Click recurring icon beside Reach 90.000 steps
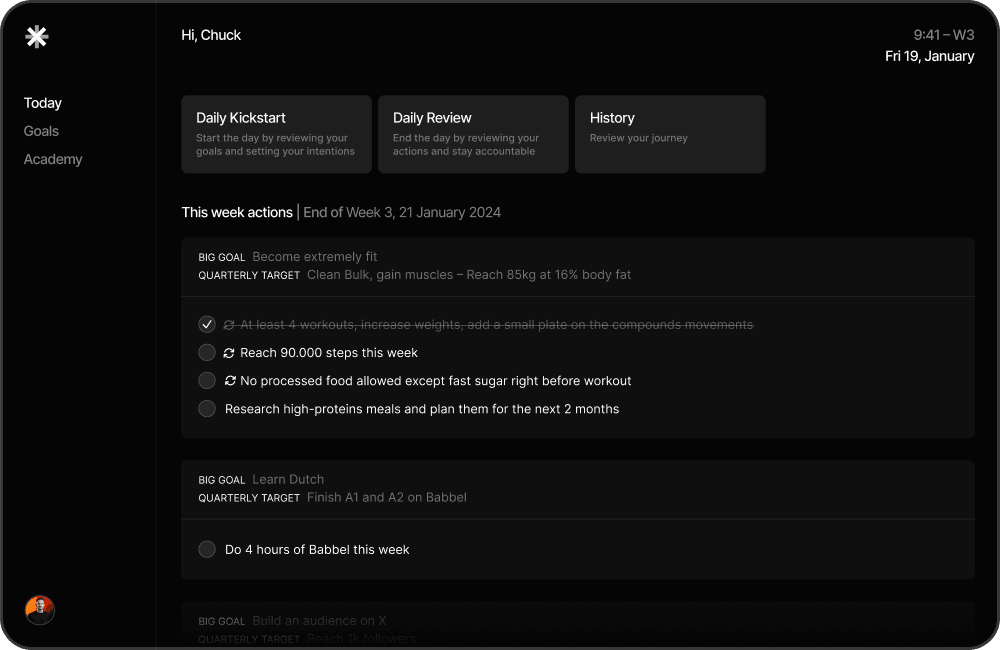The height and width of the screenshot is (650, 1000). click(x=229, y=353)
